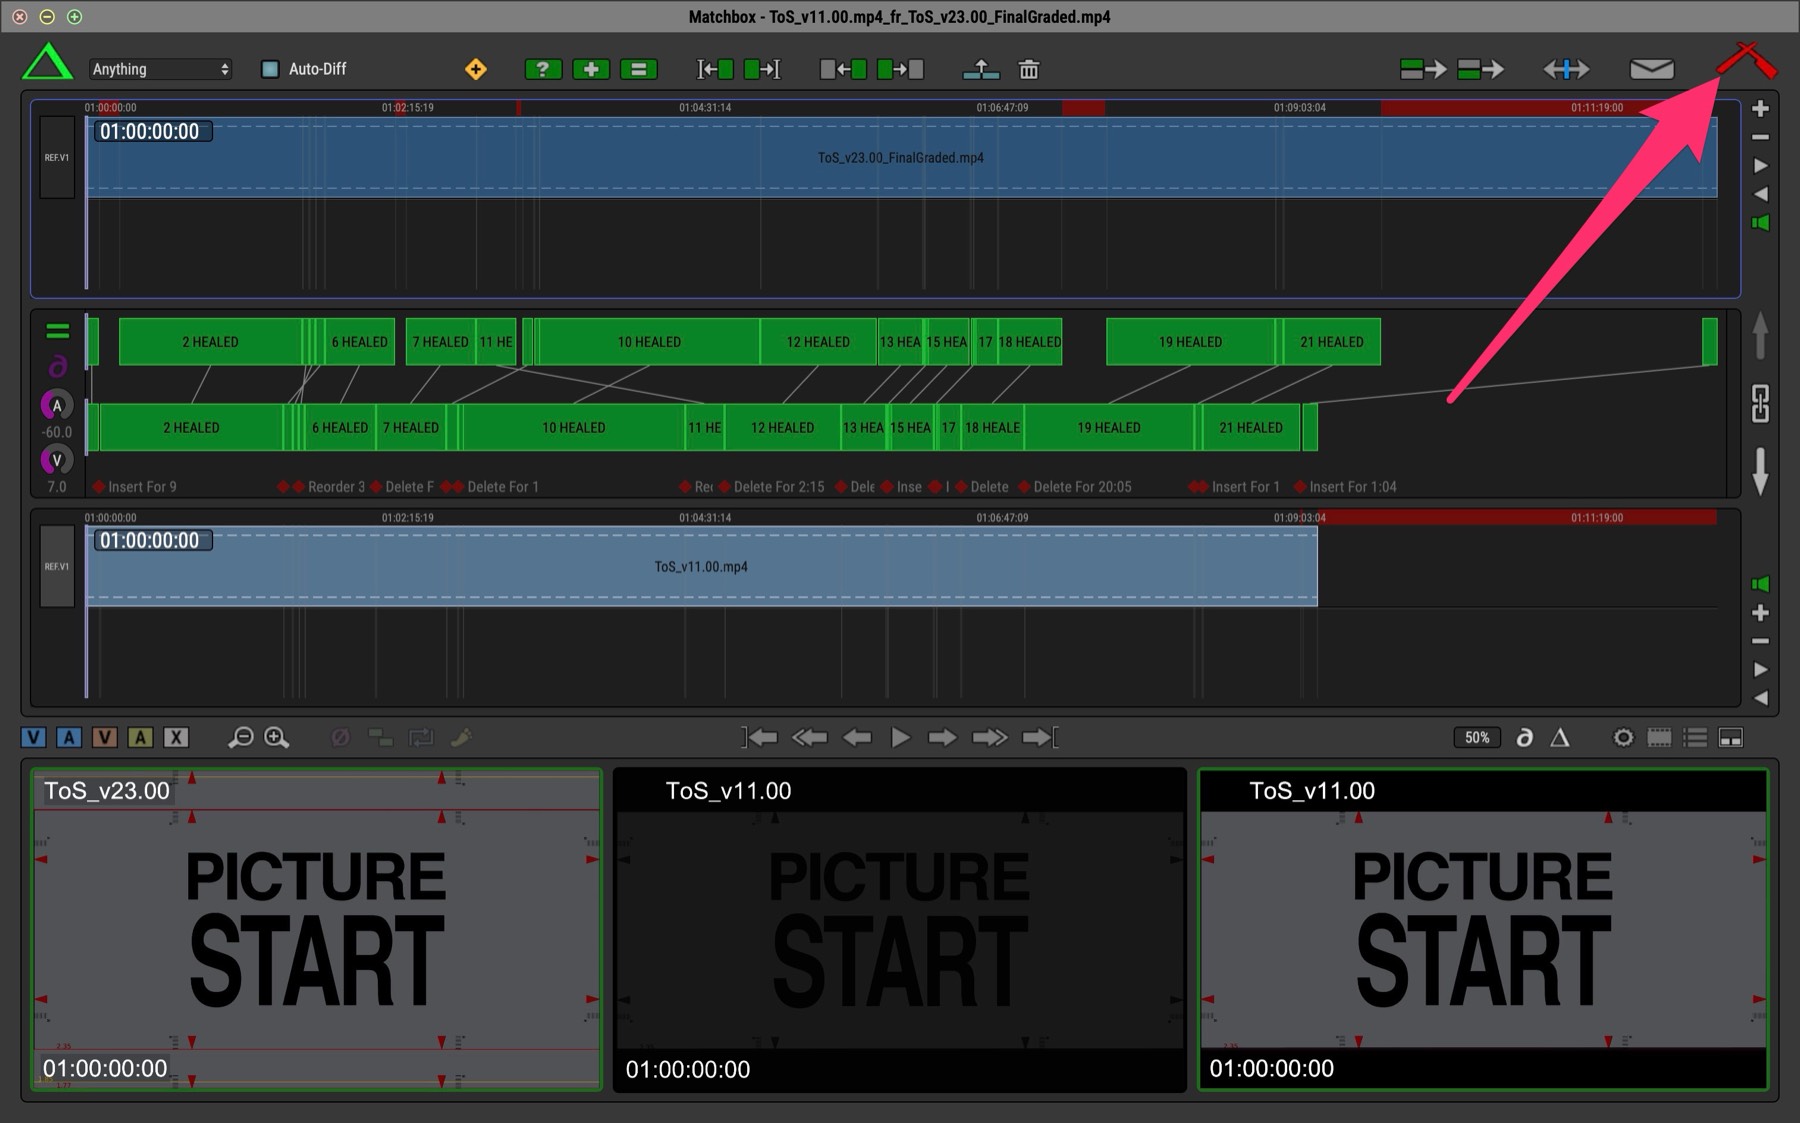Click the move clip left icon
This screenshot has height=1123, width=1800.
coord(843,69)
